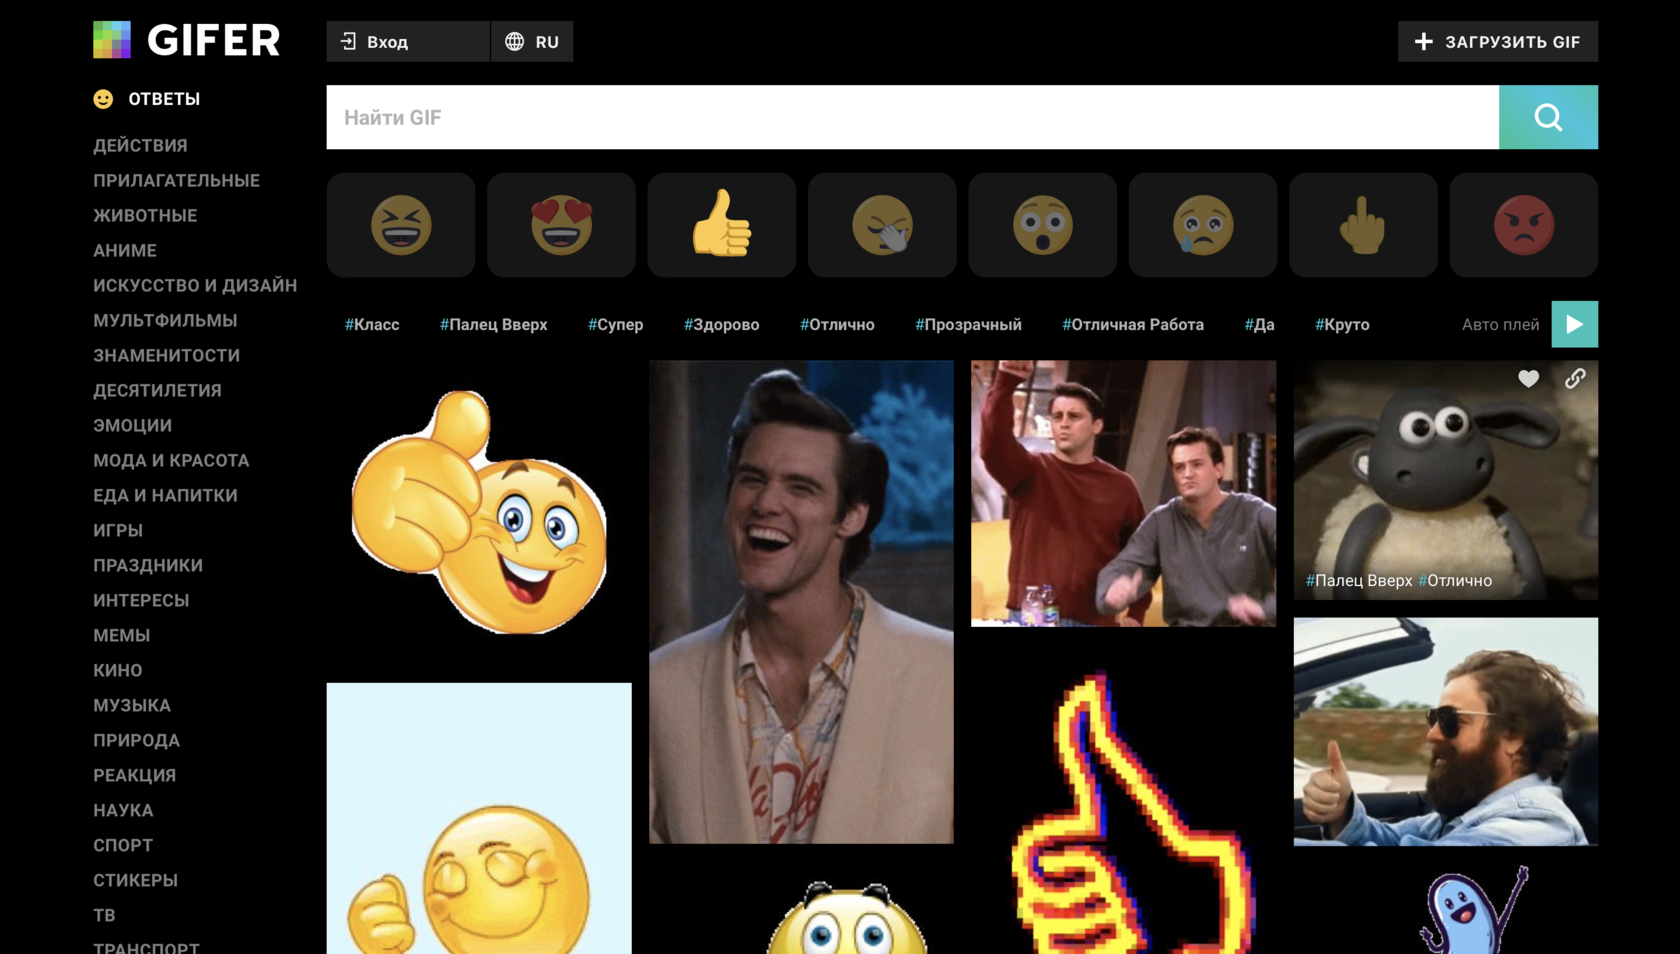Select the laughing emoji reaction
This screenshot has height=954, width=1680.
401,225
